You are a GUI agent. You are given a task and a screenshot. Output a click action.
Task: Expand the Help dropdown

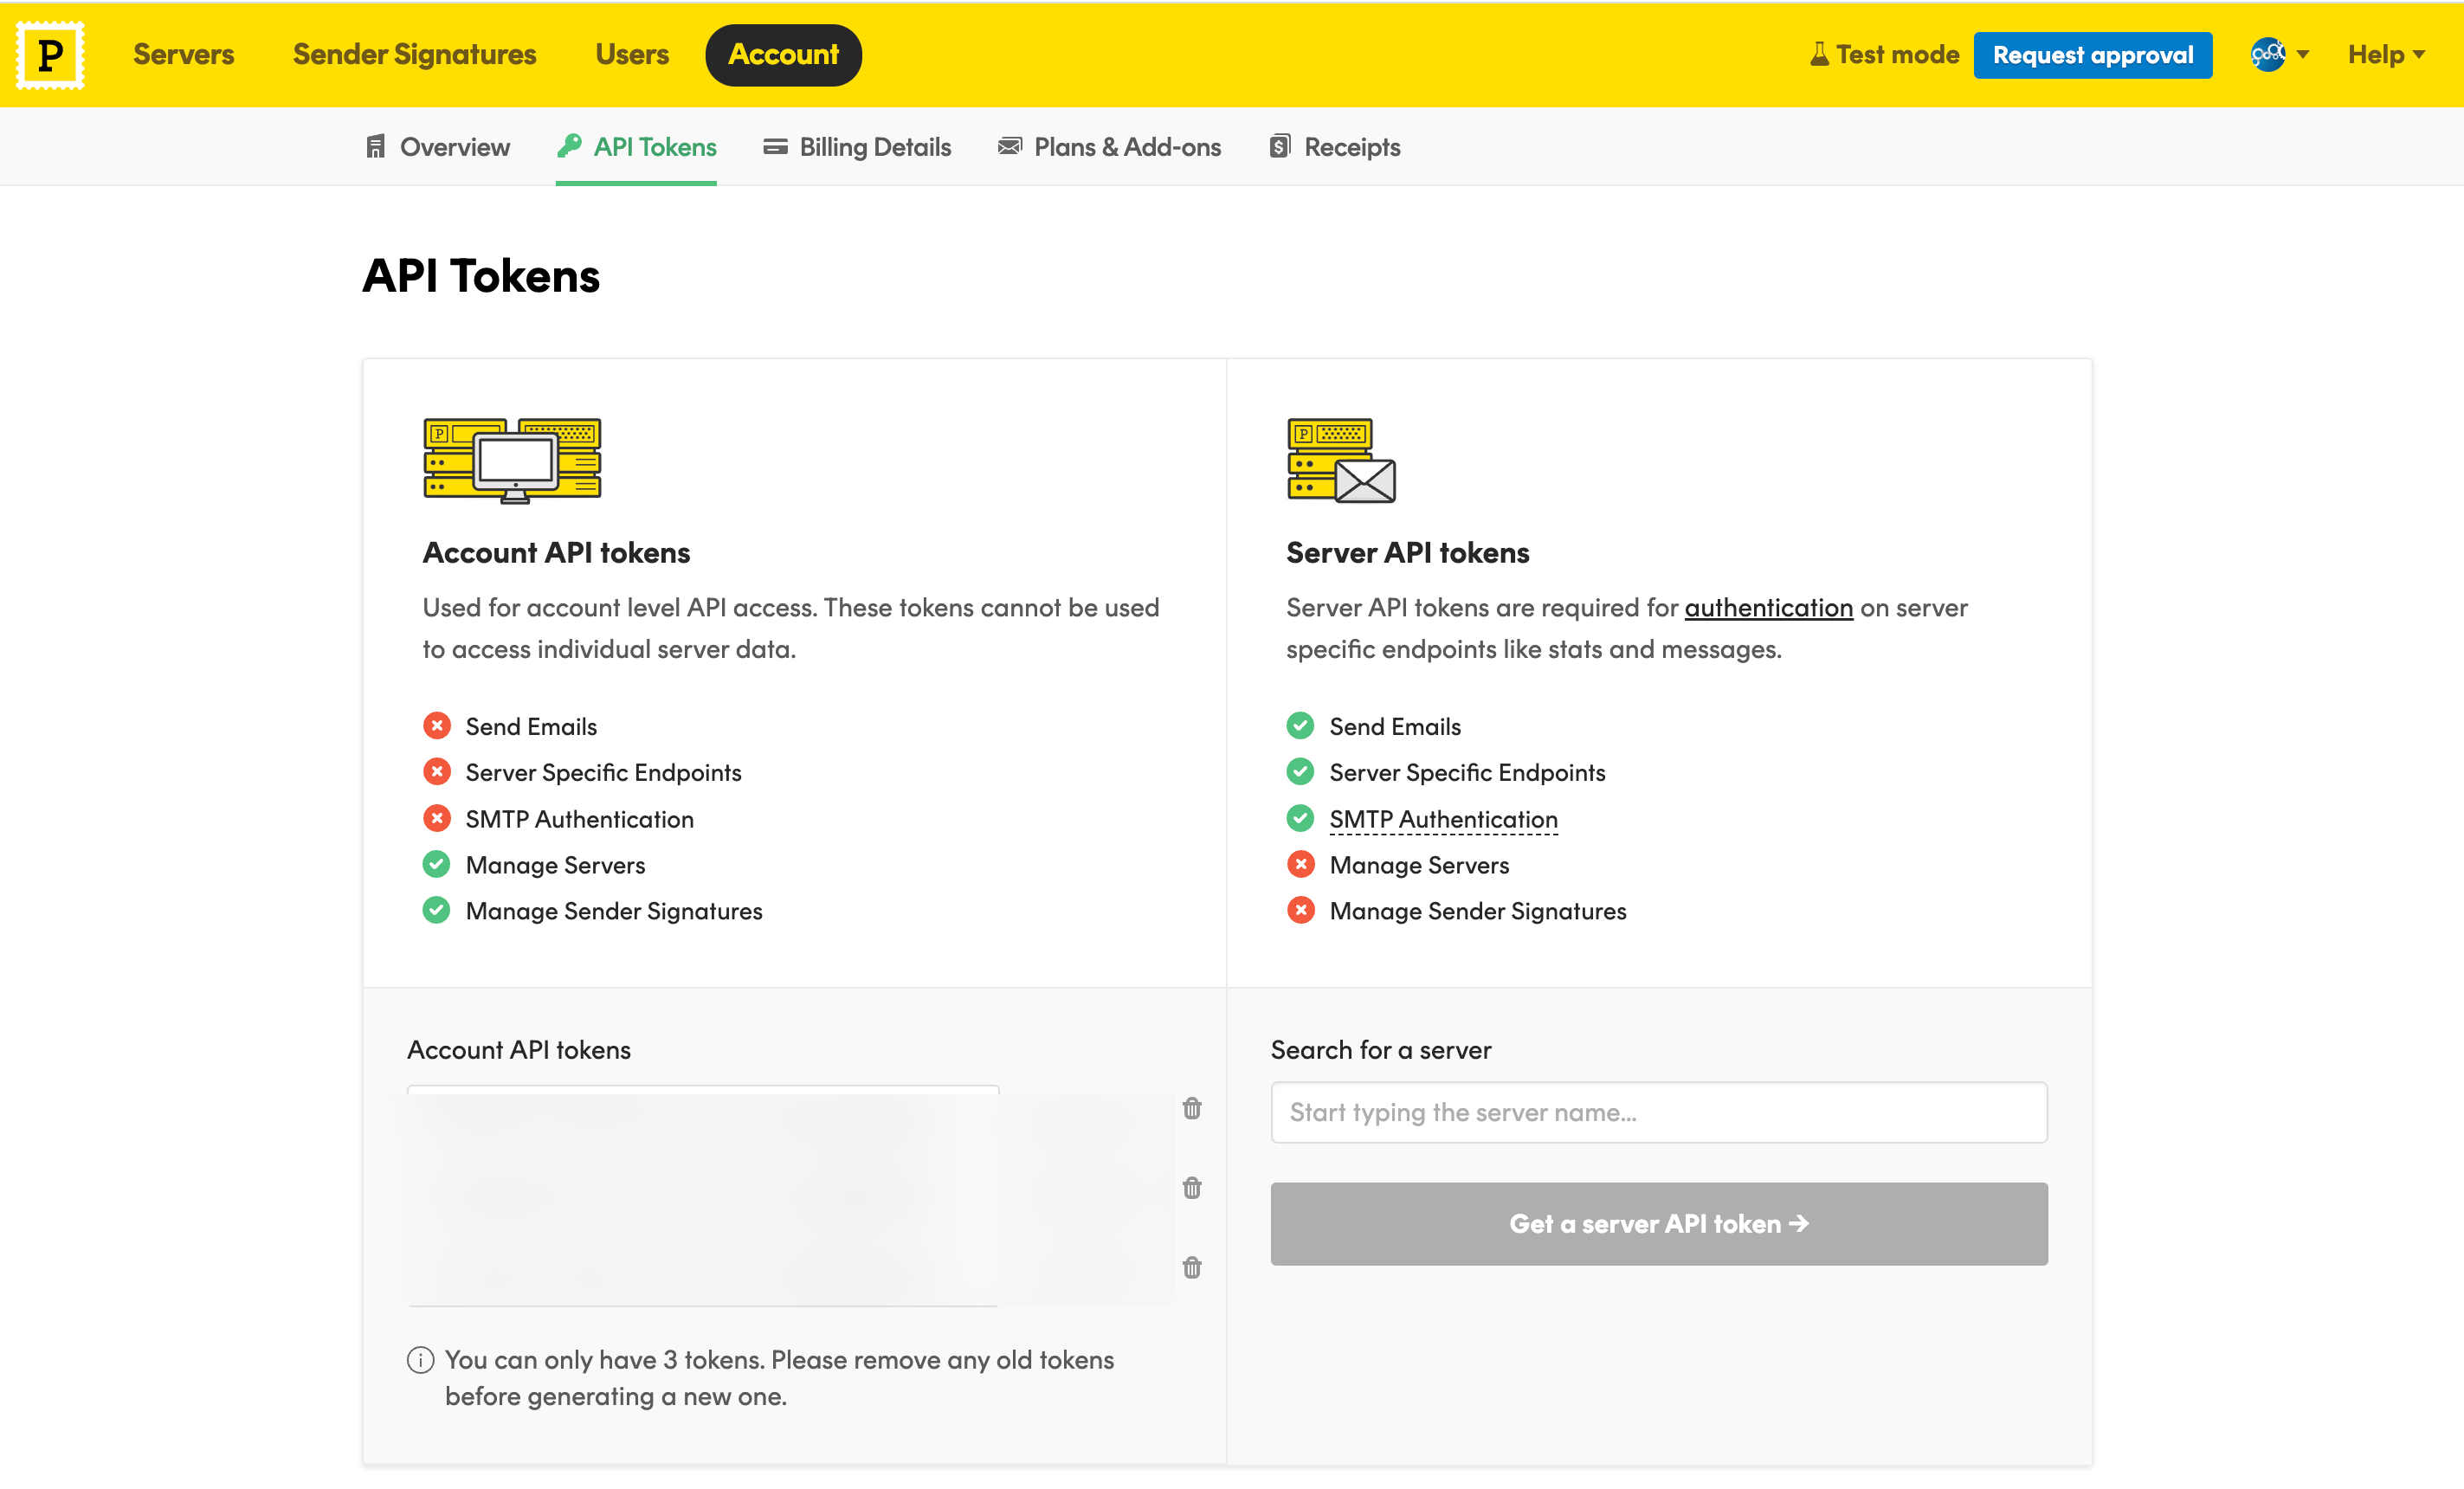2386,54
